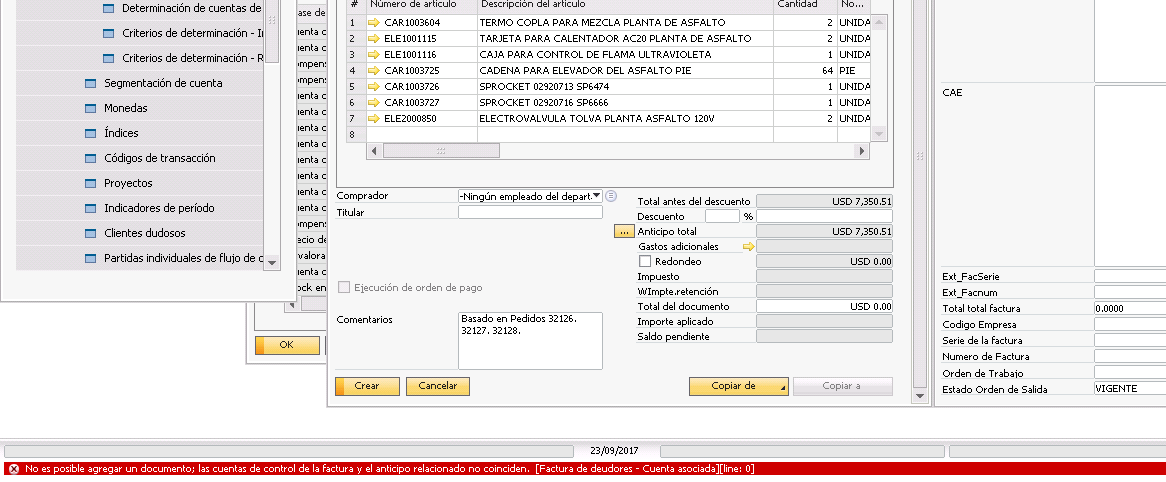
Task: Click the Comentarios text box
Action: click(530, 341)
